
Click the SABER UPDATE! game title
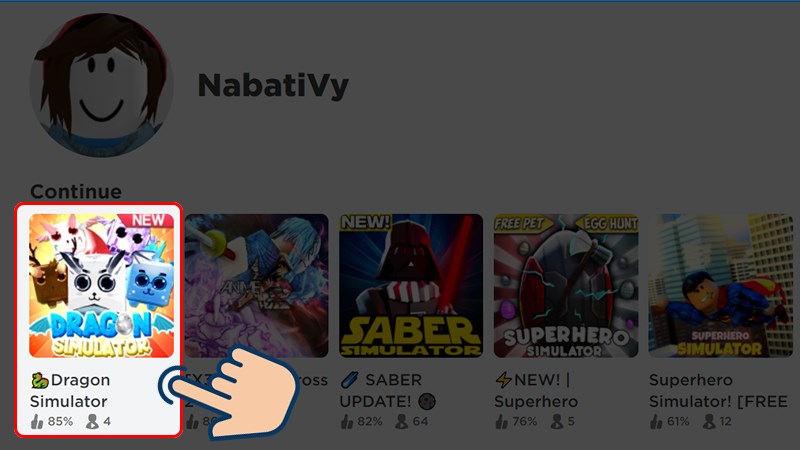[x=388, y=390]
